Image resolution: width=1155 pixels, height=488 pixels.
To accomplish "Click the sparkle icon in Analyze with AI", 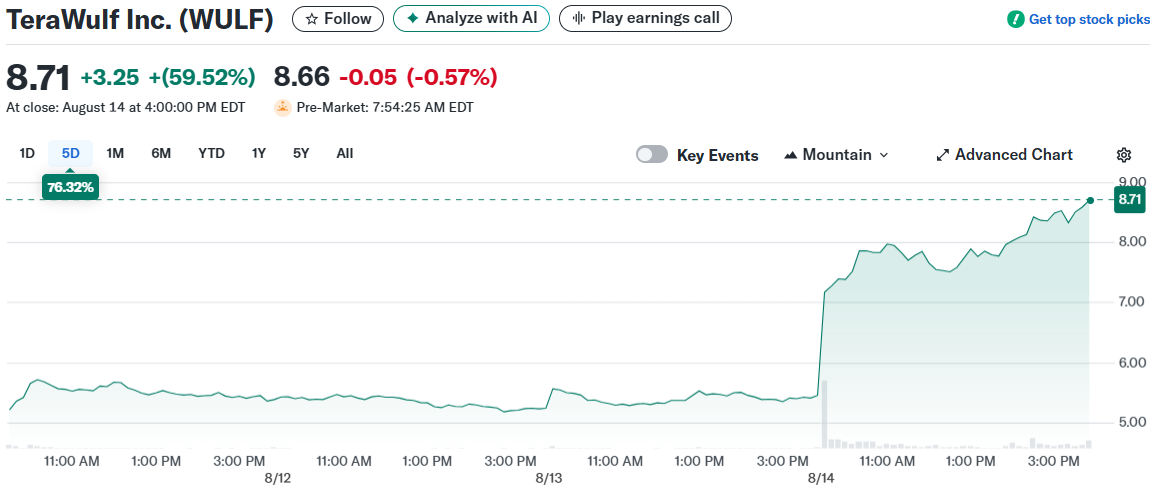I will click(x=412, y=18).
